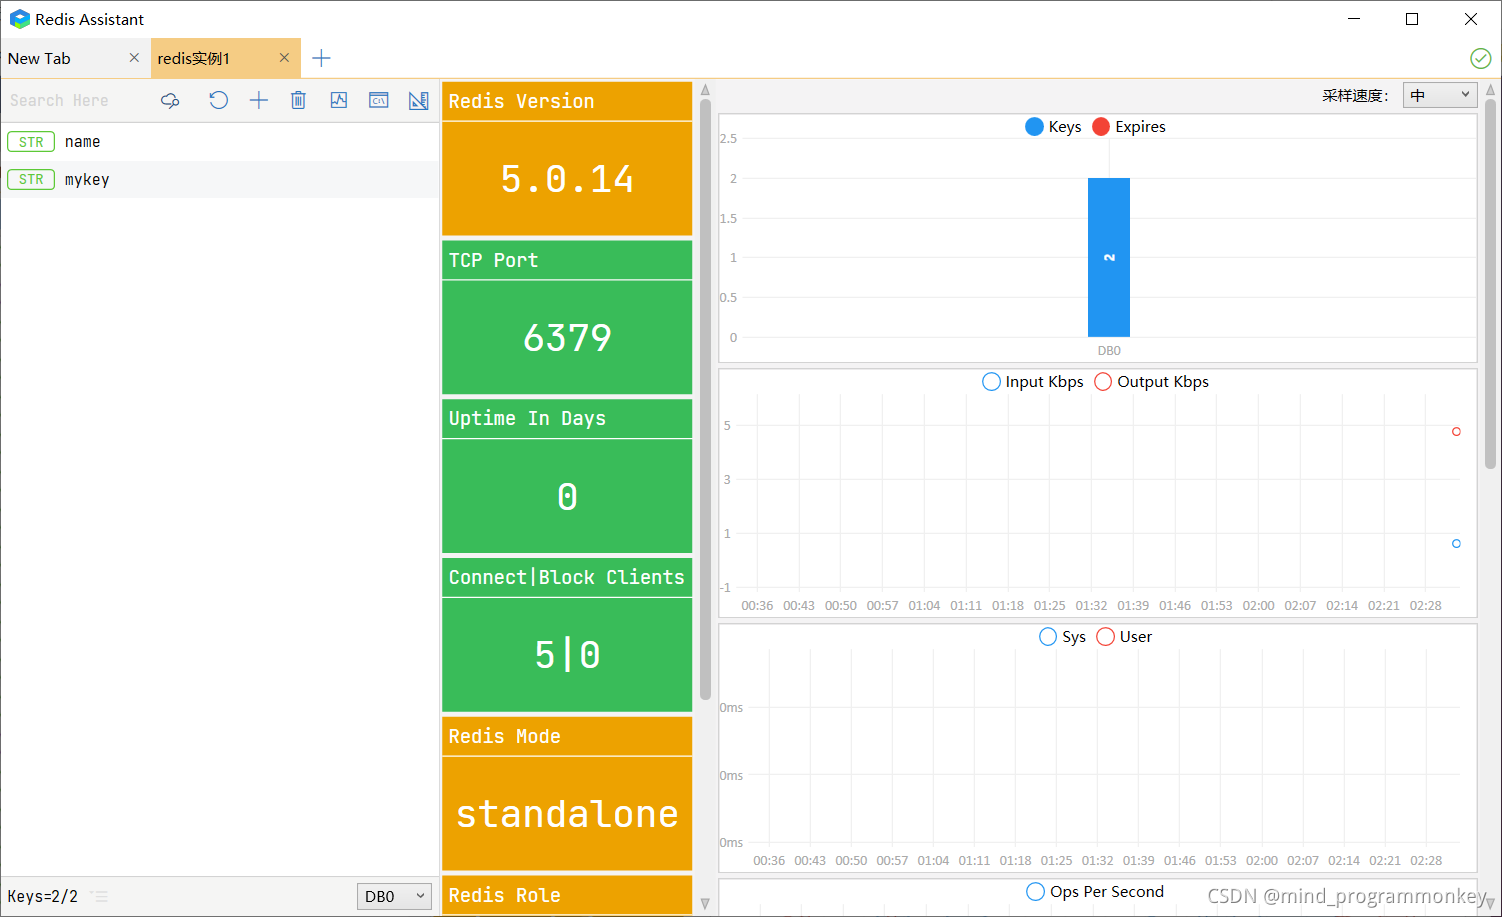The image size is (1502, 917).
Task: Maximize the Redis Assistant window
Action: pyautogui.click(x=1412, y=19)
